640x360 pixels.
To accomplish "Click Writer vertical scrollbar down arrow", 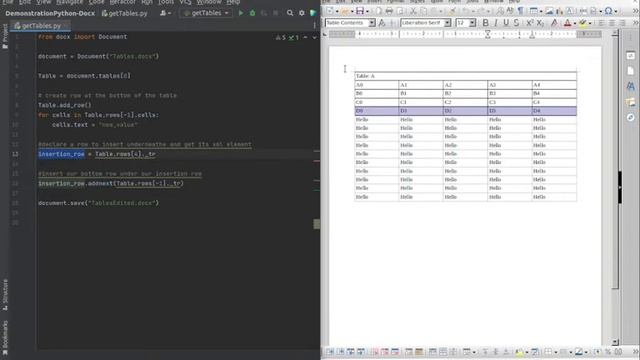I will coord(615,342).
